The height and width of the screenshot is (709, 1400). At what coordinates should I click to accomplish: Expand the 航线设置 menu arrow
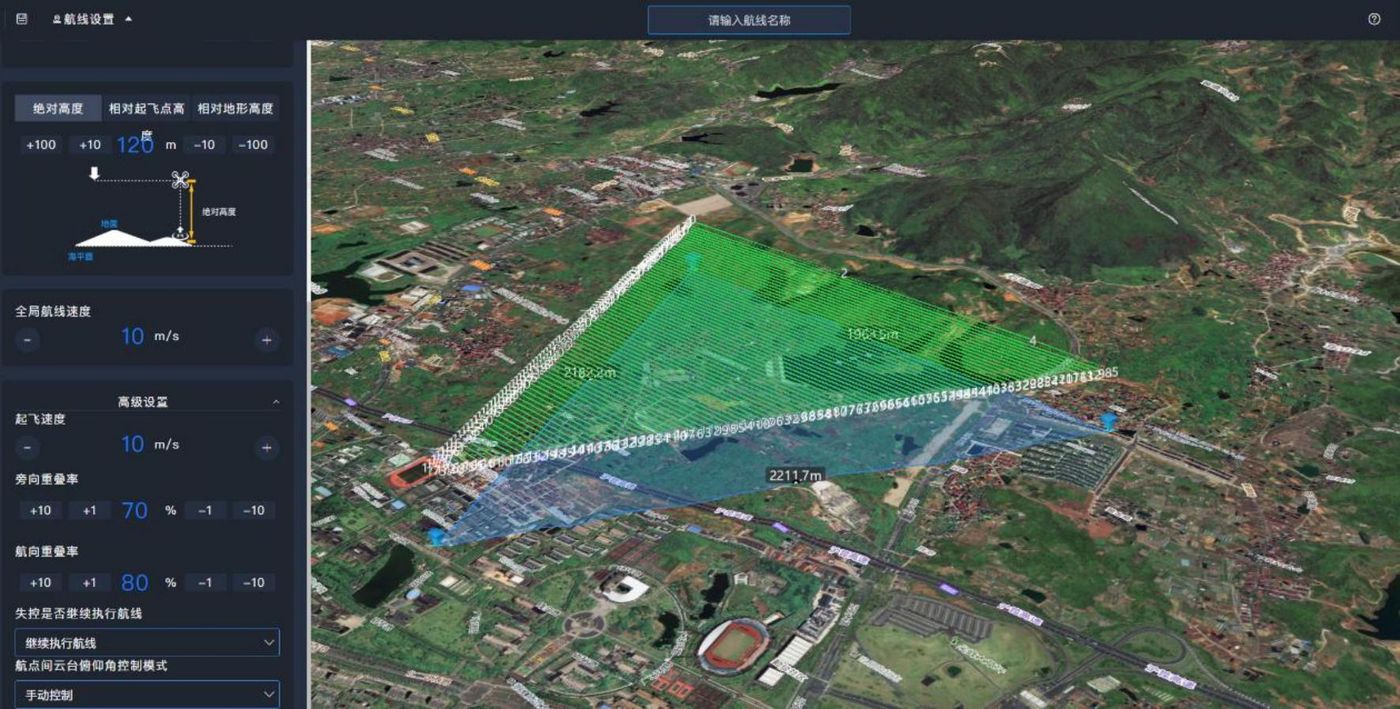point(128,19)
